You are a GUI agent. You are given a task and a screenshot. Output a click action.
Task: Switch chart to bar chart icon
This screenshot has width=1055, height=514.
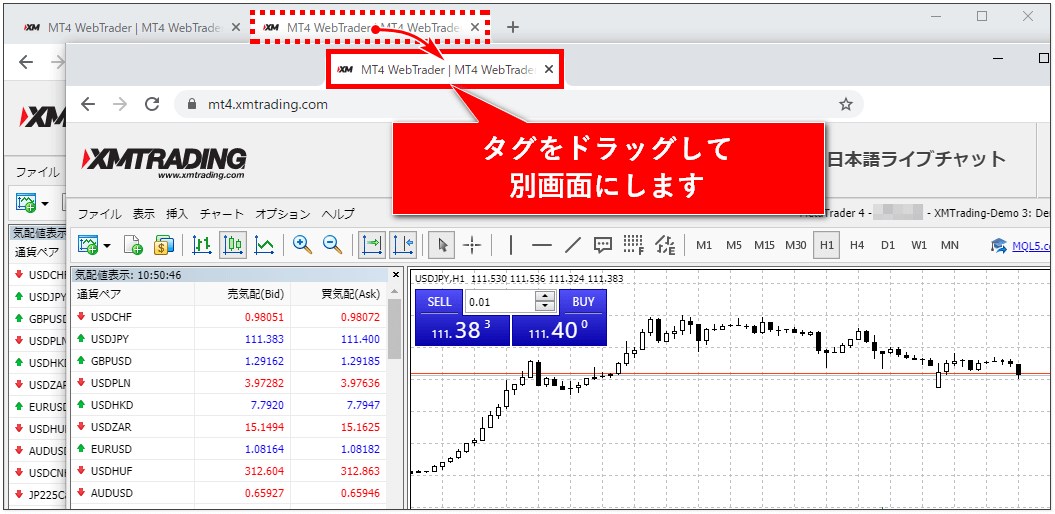(202, 245)
